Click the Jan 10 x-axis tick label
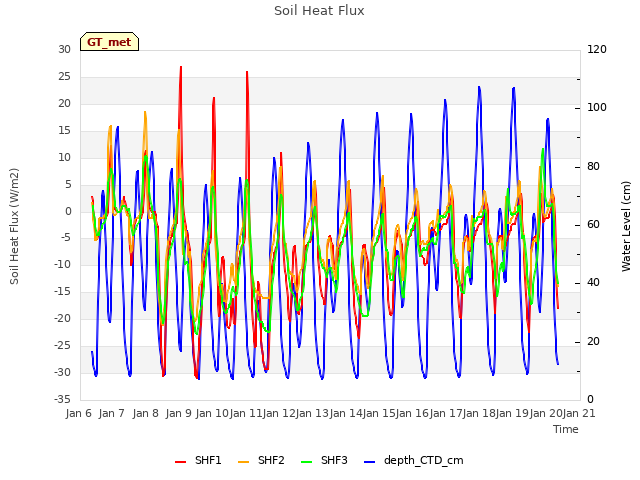 (x=212, y=413)
